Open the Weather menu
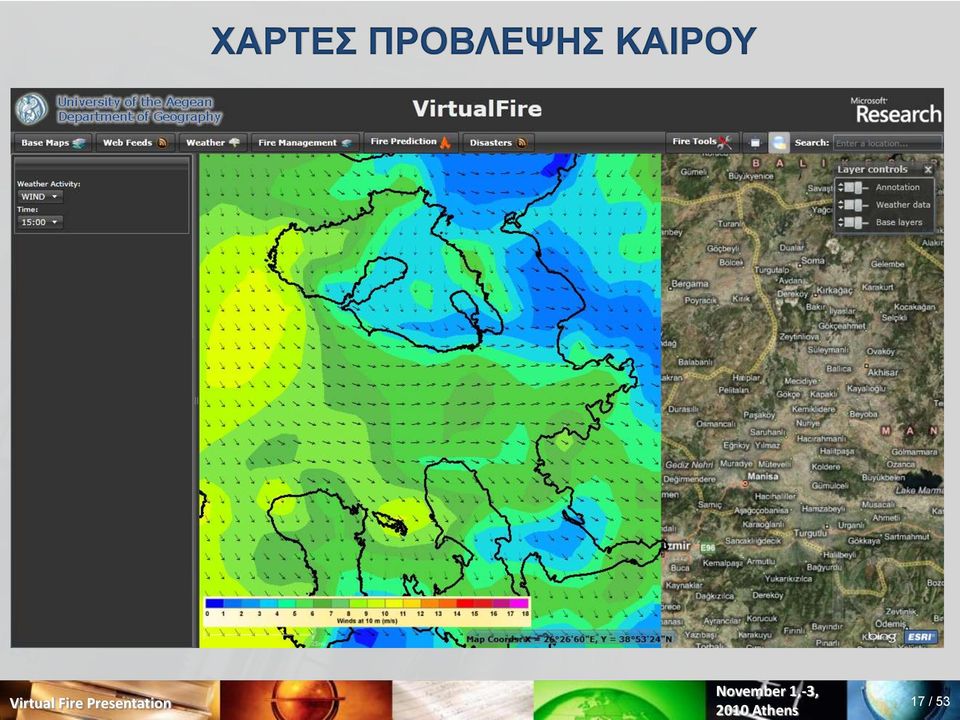 [x=212, y=143]
